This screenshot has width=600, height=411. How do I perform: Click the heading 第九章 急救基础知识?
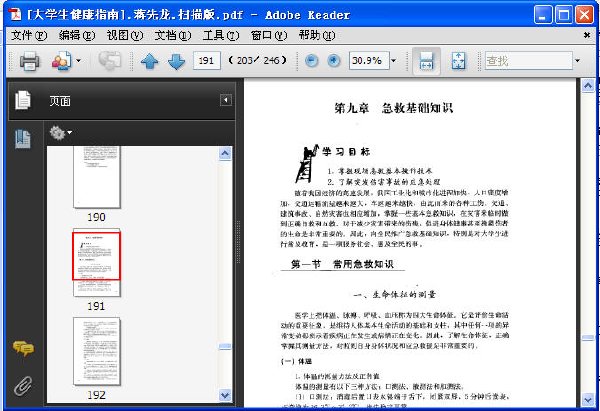[x=394, y=108]
